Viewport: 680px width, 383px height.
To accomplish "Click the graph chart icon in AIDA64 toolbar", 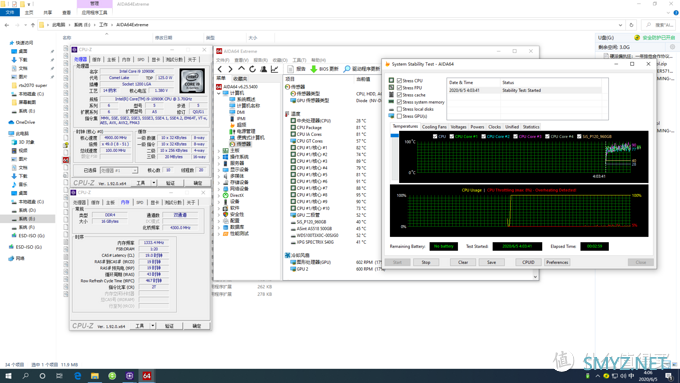I will tap(274, 69).
